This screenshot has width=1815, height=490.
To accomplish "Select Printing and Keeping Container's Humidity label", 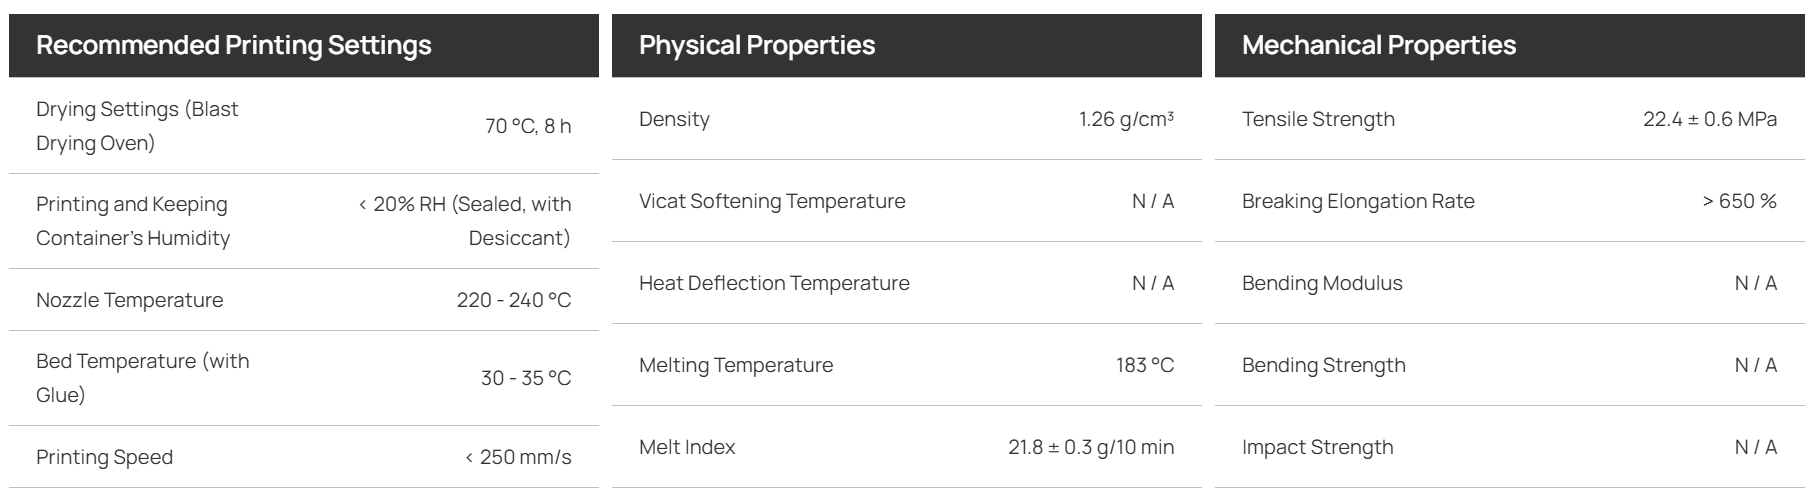I will pyautogui.click(x=133, y=221).
